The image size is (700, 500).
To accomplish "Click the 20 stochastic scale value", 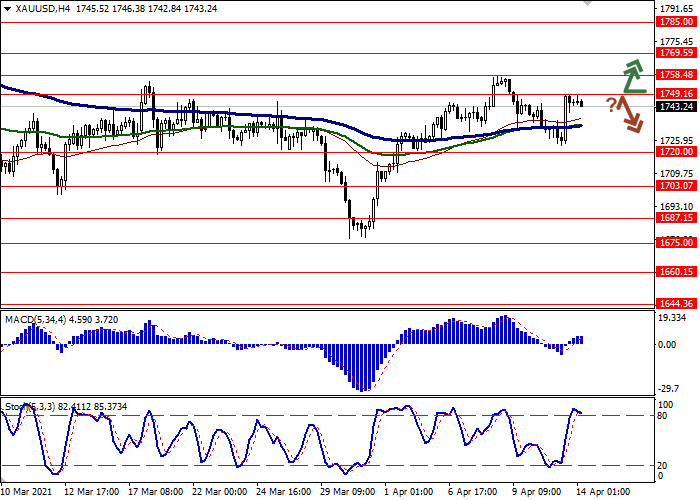I will pyautogui.click(x=663, y=466).
